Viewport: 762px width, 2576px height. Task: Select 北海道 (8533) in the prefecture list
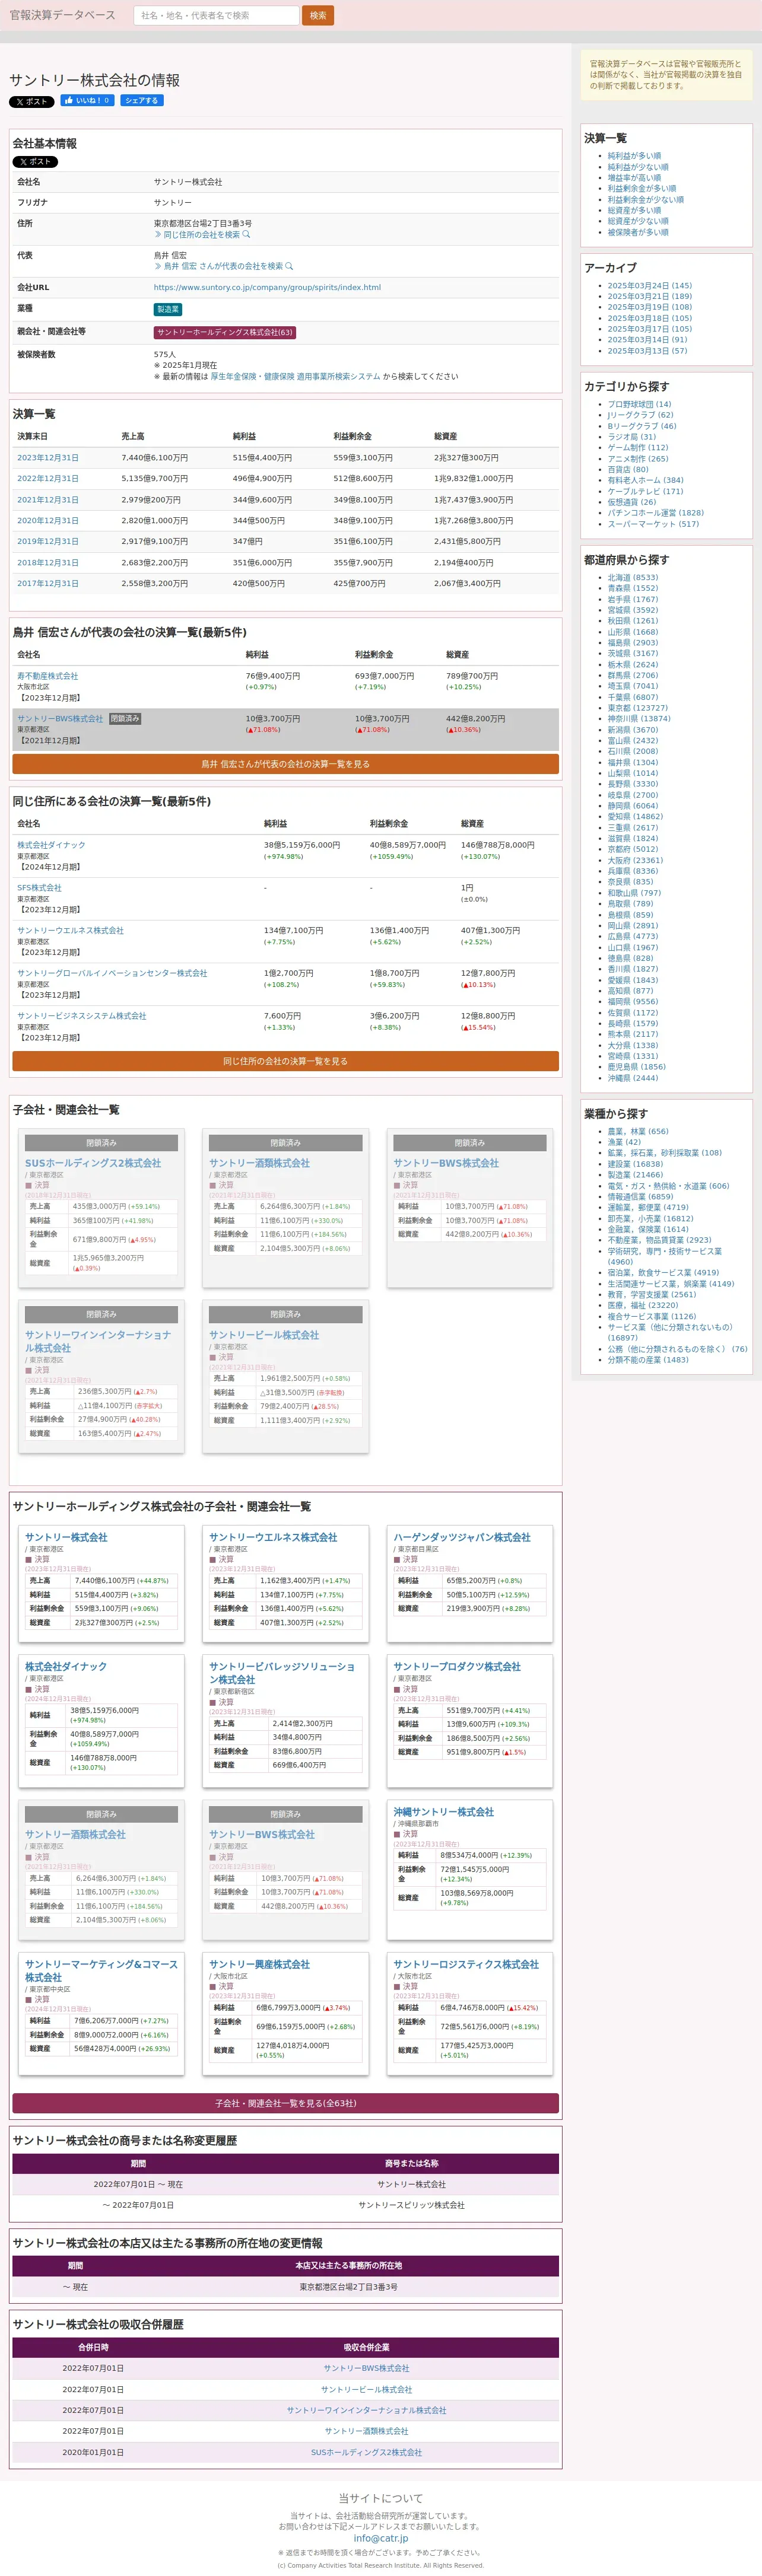633,578
